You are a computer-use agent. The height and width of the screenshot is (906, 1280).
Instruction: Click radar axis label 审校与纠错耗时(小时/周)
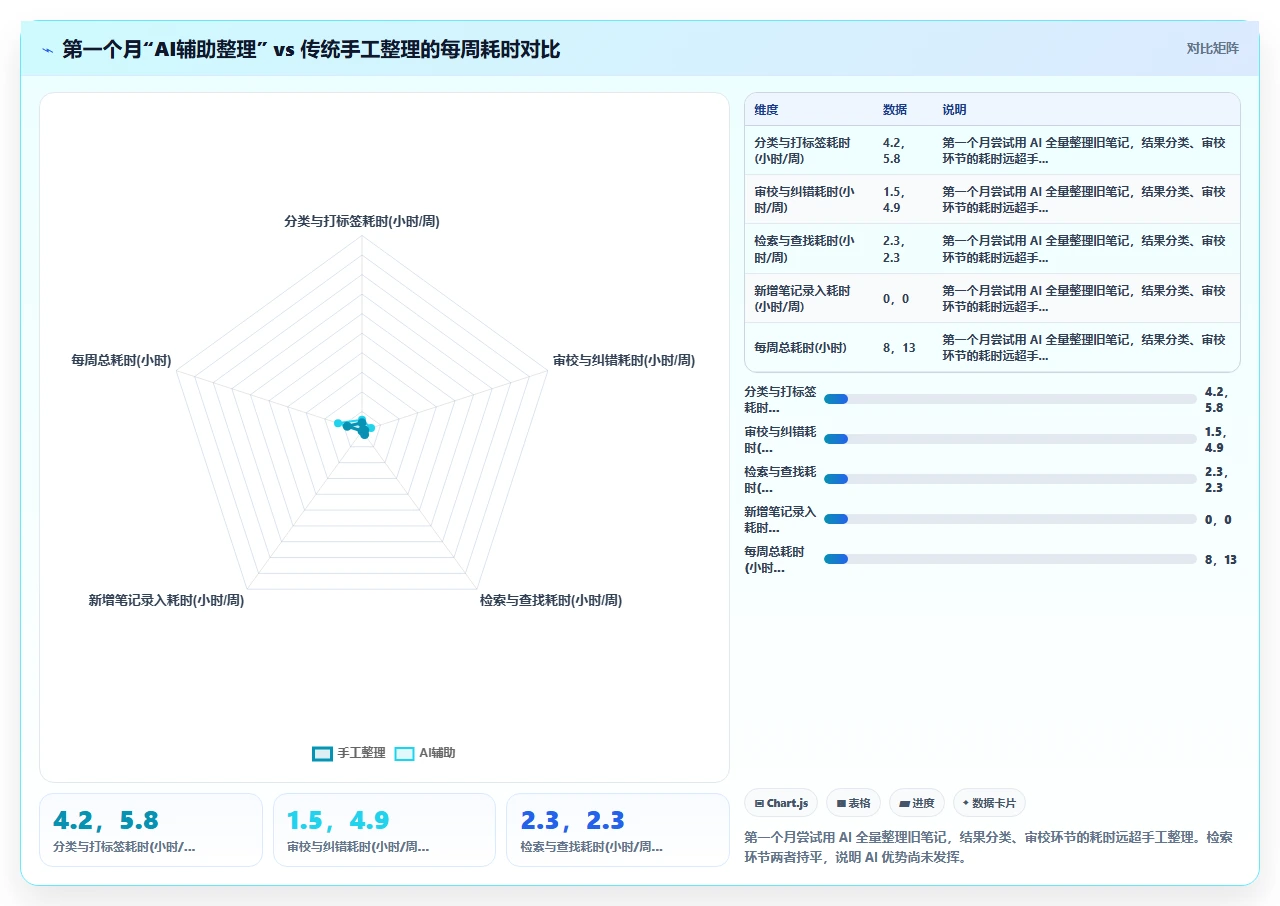pos(624,360)
